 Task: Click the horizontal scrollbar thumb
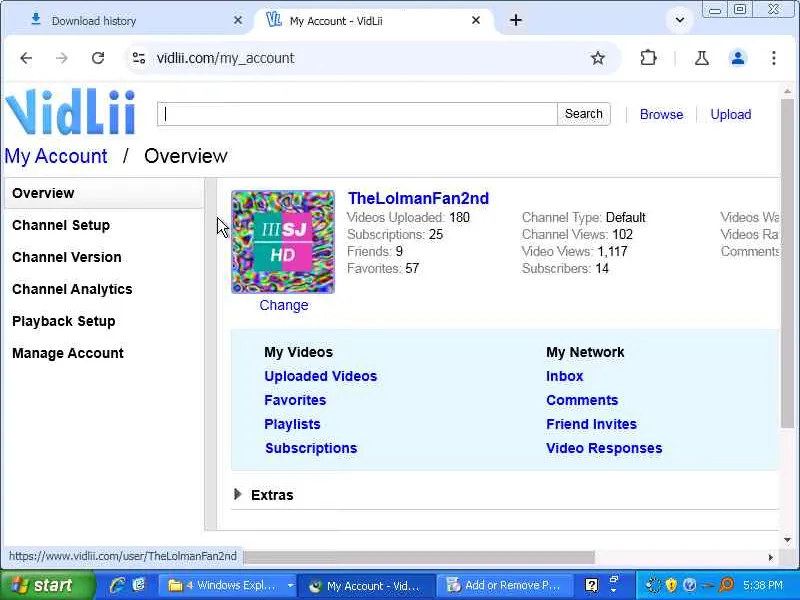(419, 557)
